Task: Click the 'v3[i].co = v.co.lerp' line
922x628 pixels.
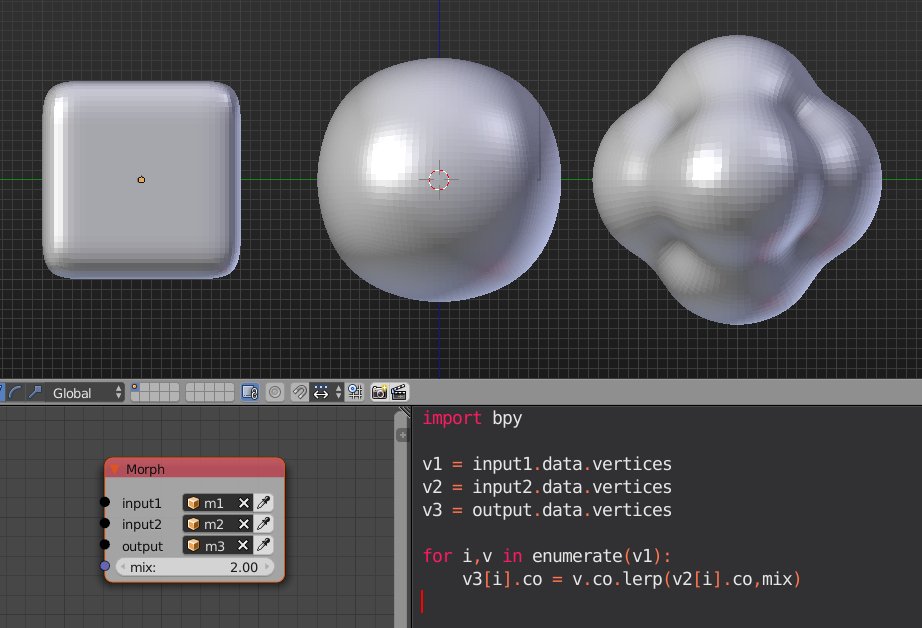Action: (631, 579)
